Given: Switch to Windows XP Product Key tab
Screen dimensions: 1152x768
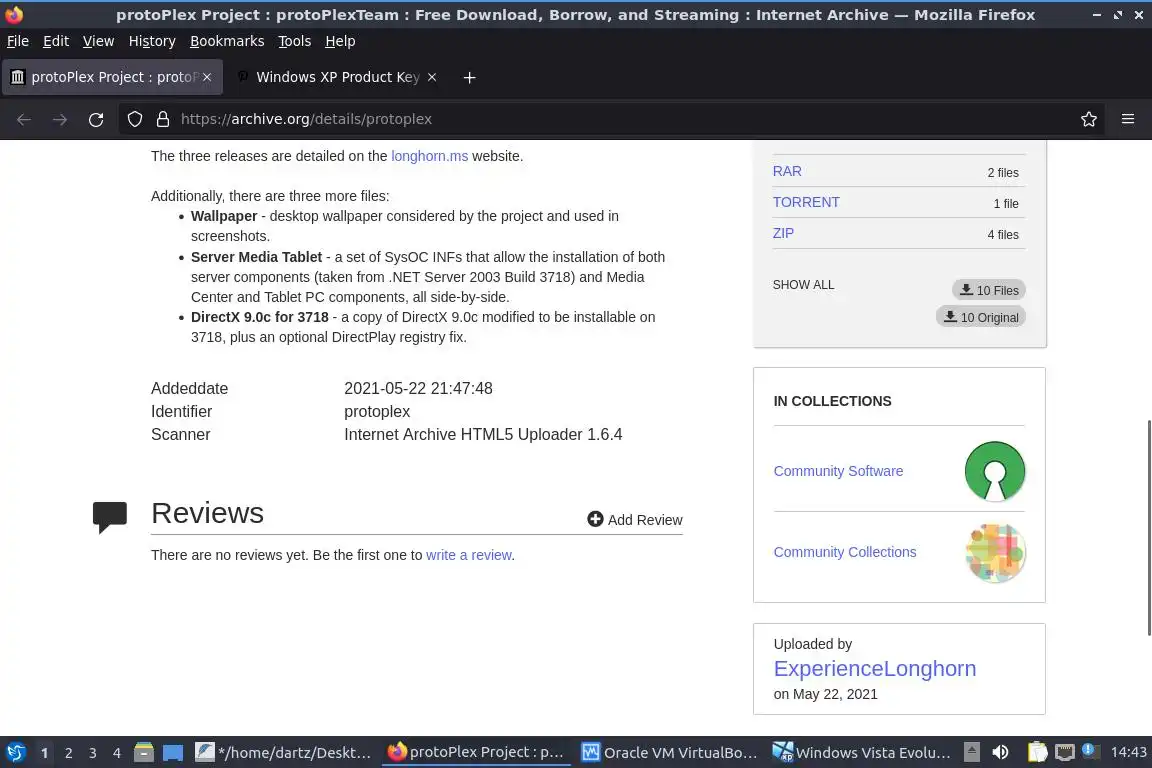Looking at the screenshot, I should point(337,77).
